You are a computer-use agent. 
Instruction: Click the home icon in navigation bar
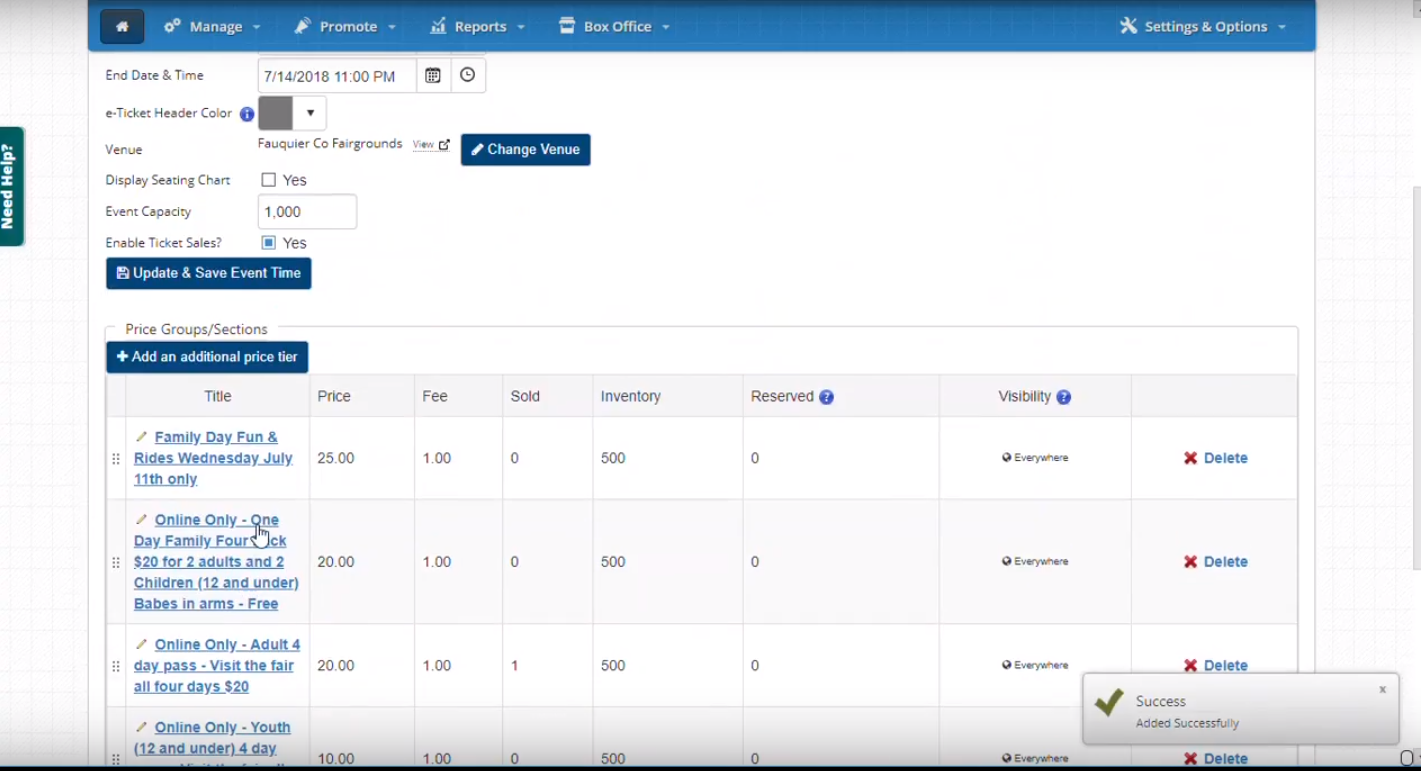[x=122, y=27]
